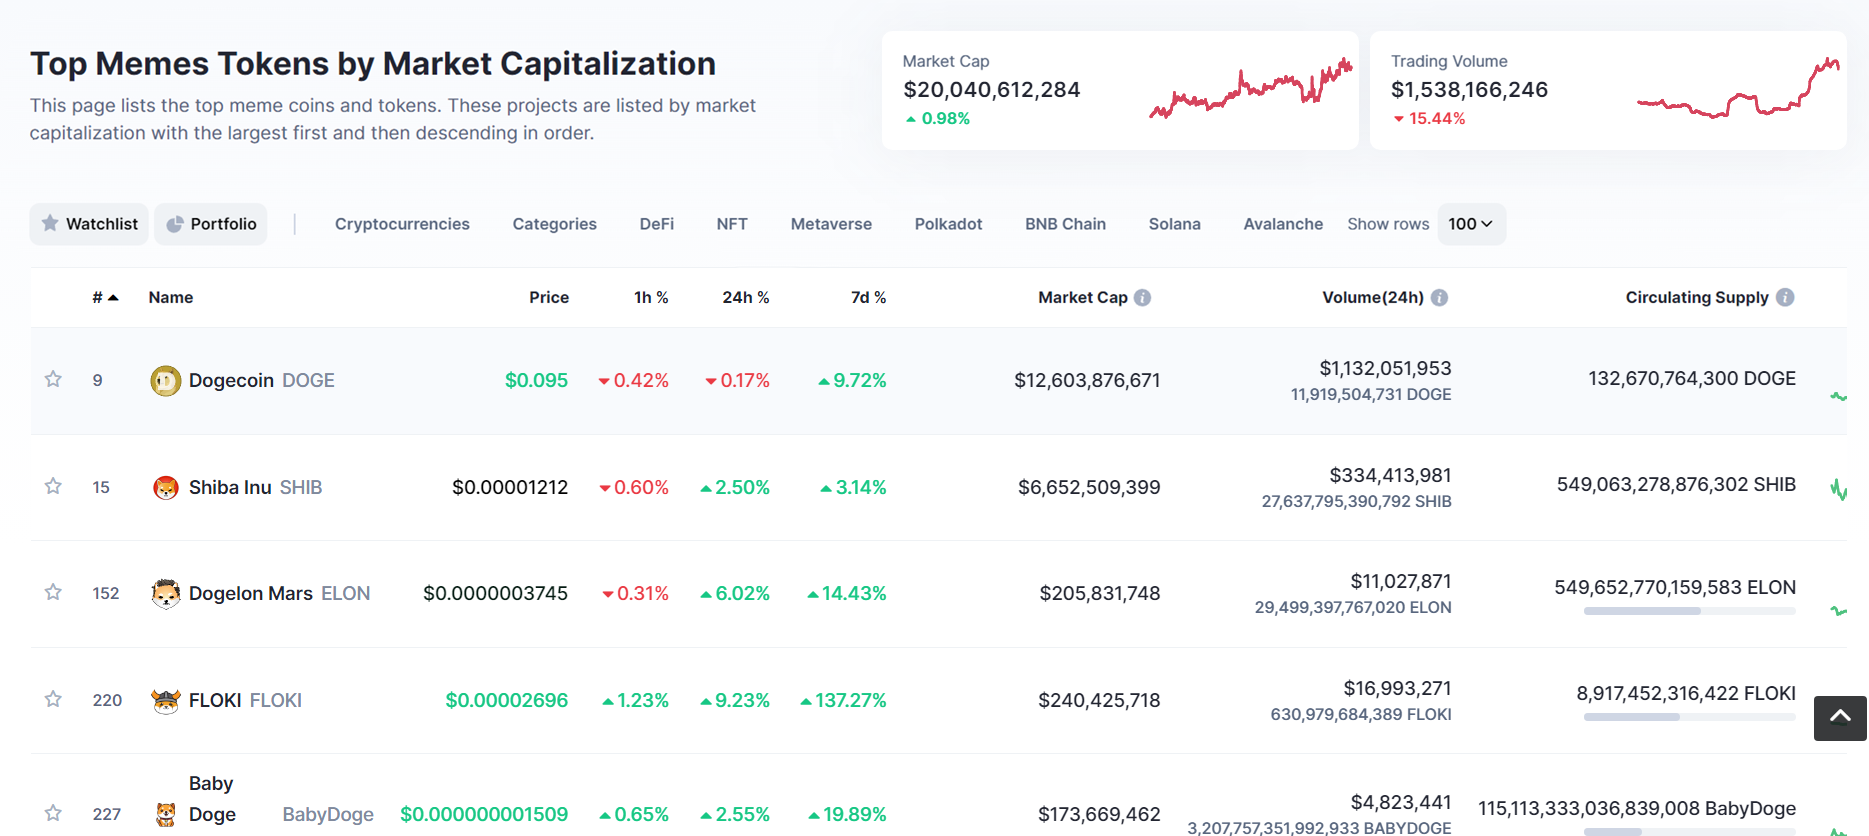
Task: Click the Market Cap sparkline chart
Action: 1250,89
